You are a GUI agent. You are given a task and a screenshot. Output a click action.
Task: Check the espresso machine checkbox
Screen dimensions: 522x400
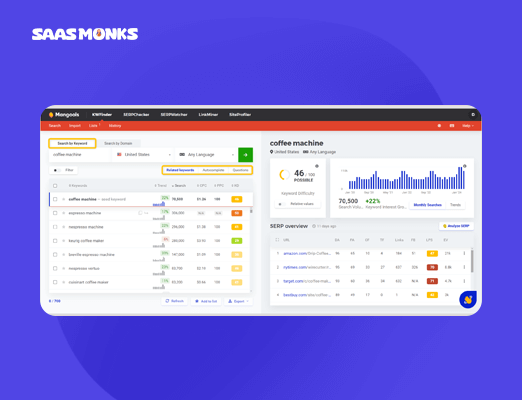55,213
